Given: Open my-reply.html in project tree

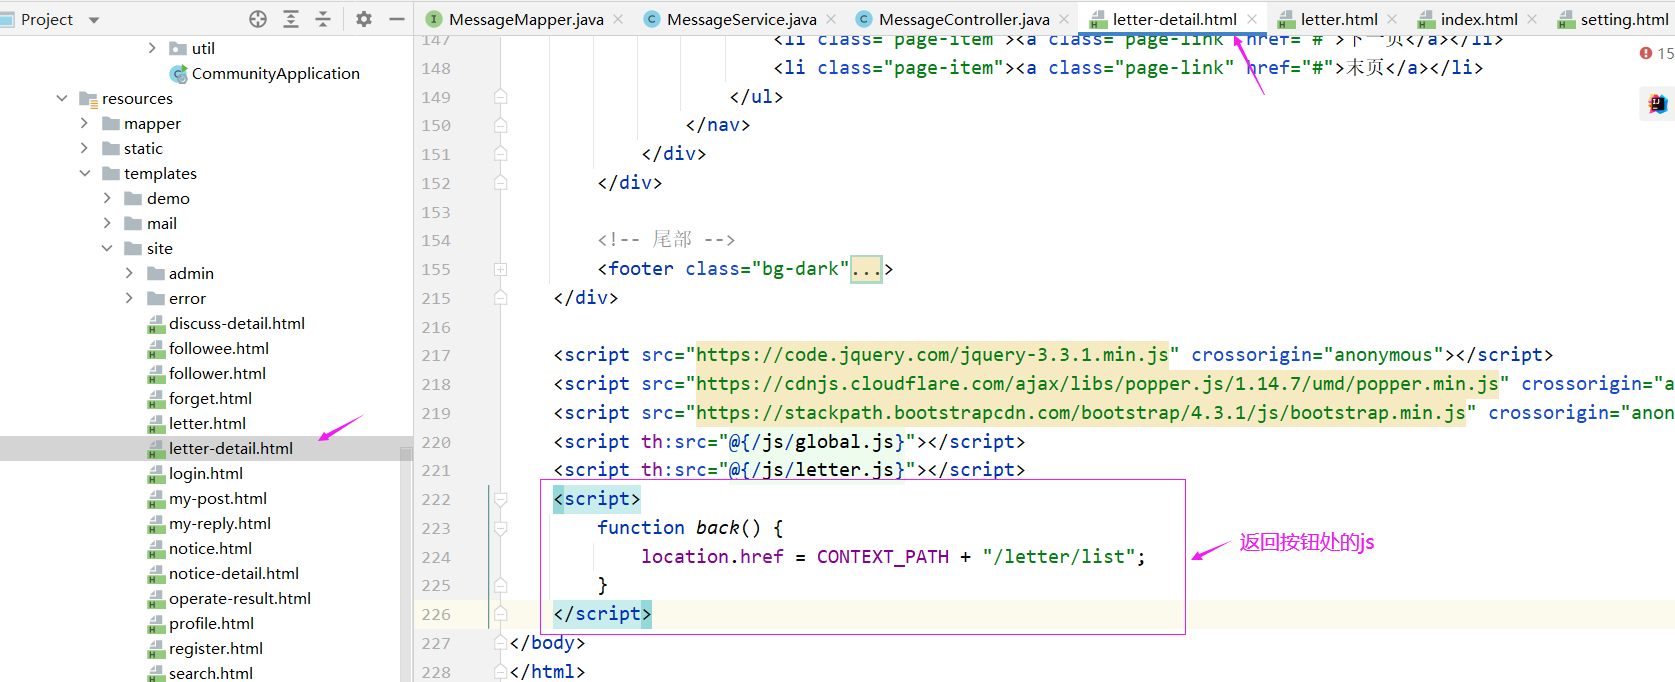Looking at the screenshot, I should pos(220,523).
